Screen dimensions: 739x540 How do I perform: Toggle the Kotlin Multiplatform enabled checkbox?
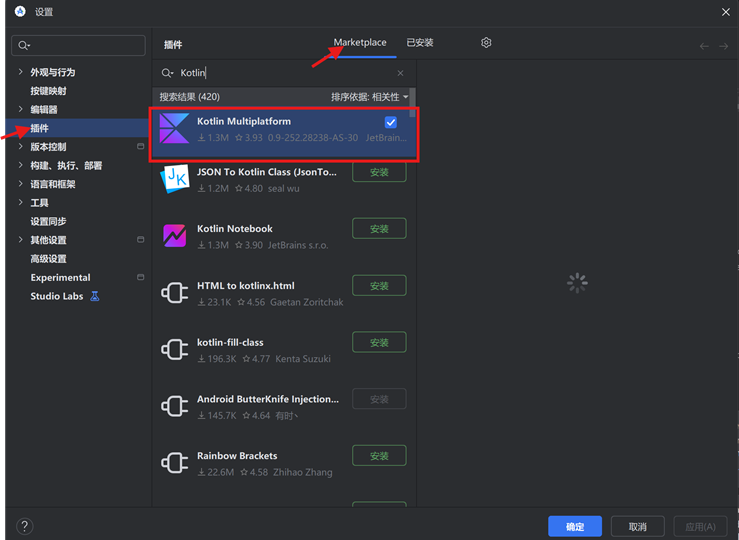(x=391, y=123)
